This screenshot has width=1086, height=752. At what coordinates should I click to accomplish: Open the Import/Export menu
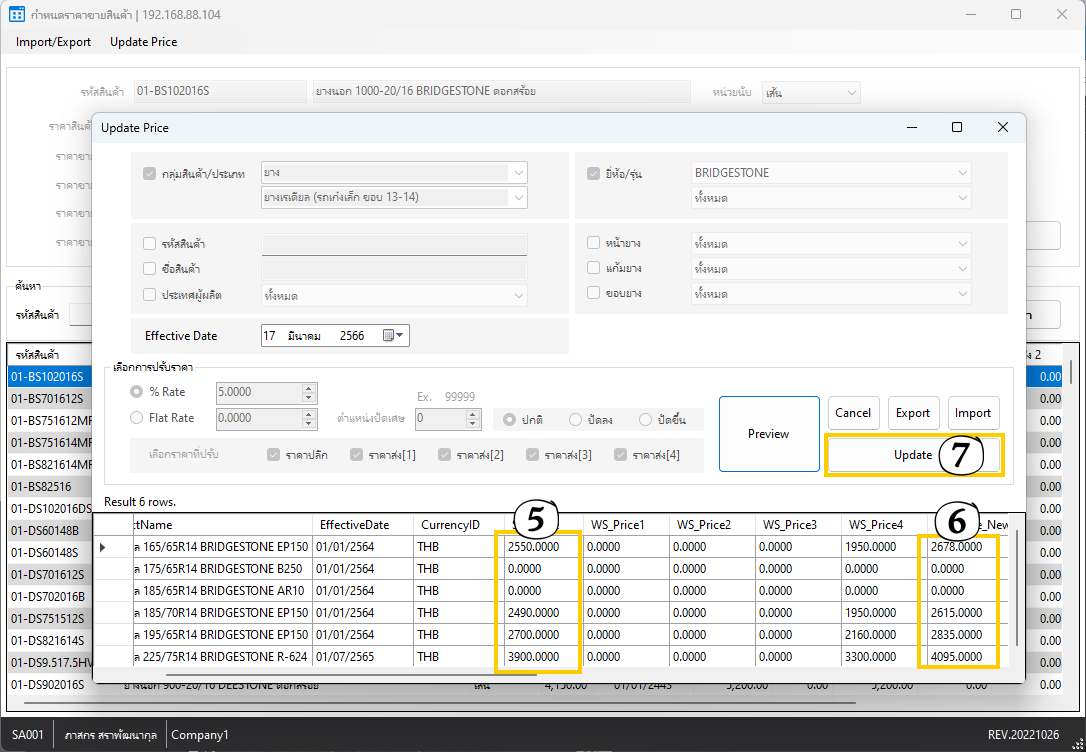point(53,42)
